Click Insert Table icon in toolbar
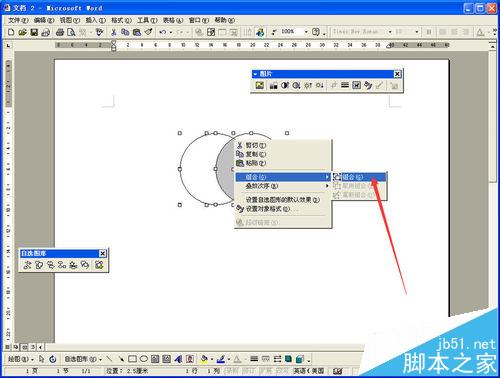The width and height of the screenshot is (500, 378). 222,32
